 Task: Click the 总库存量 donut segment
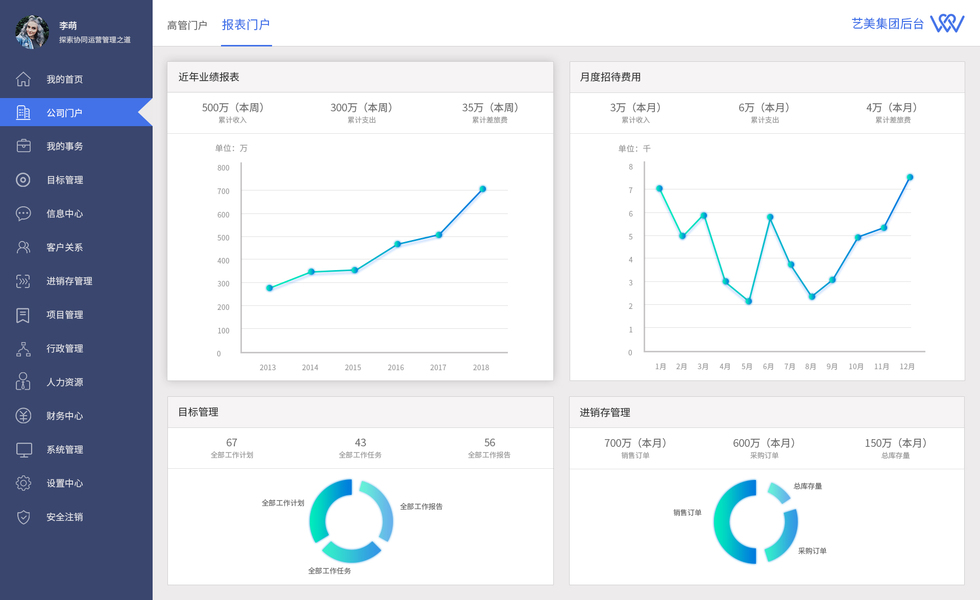(x=779, y=492)
